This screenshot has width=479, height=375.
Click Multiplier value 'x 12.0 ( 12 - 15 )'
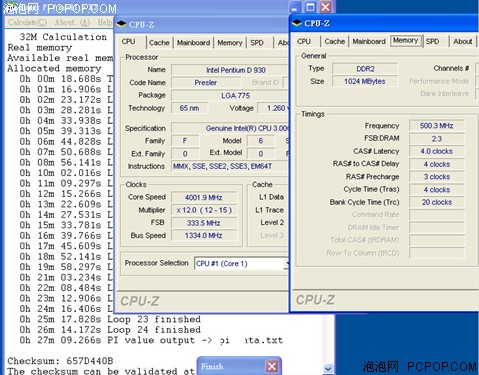(x=204, y=210)
